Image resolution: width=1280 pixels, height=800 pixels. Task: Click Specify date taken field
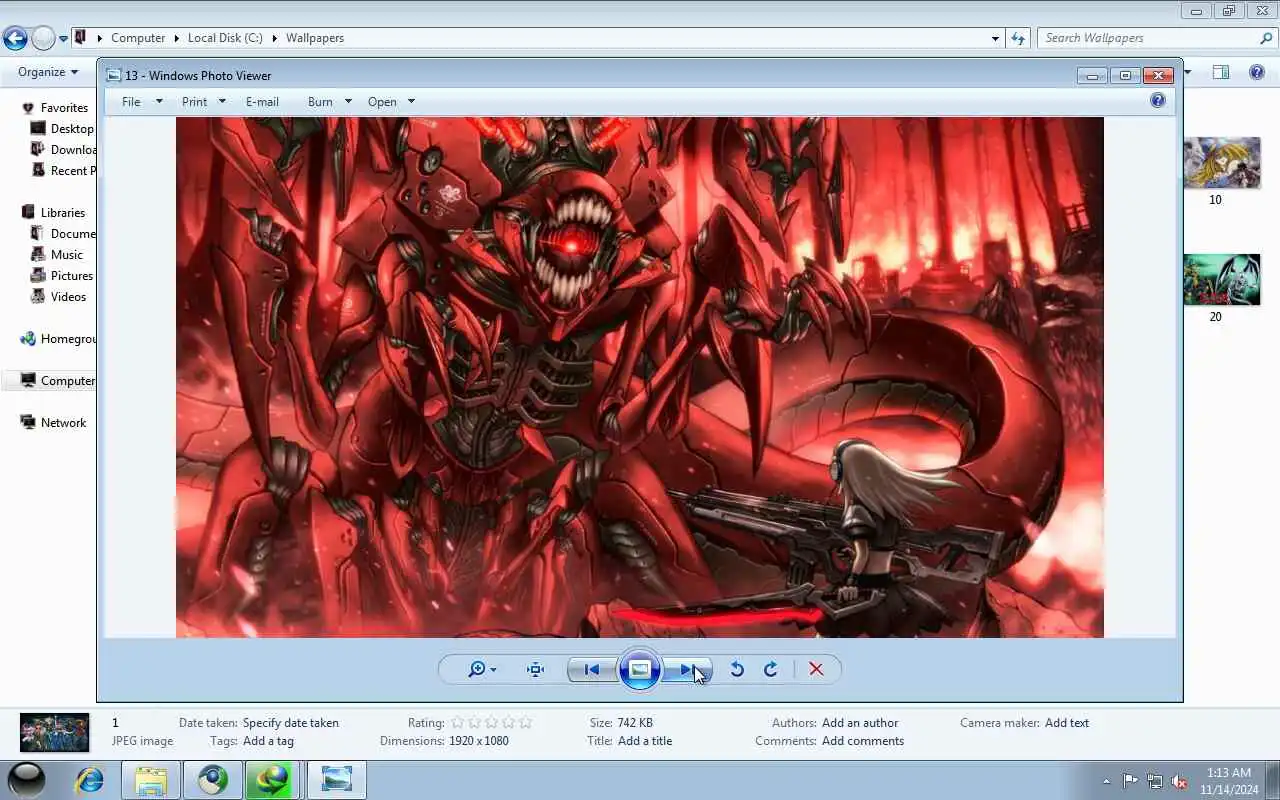pos(291,722)
